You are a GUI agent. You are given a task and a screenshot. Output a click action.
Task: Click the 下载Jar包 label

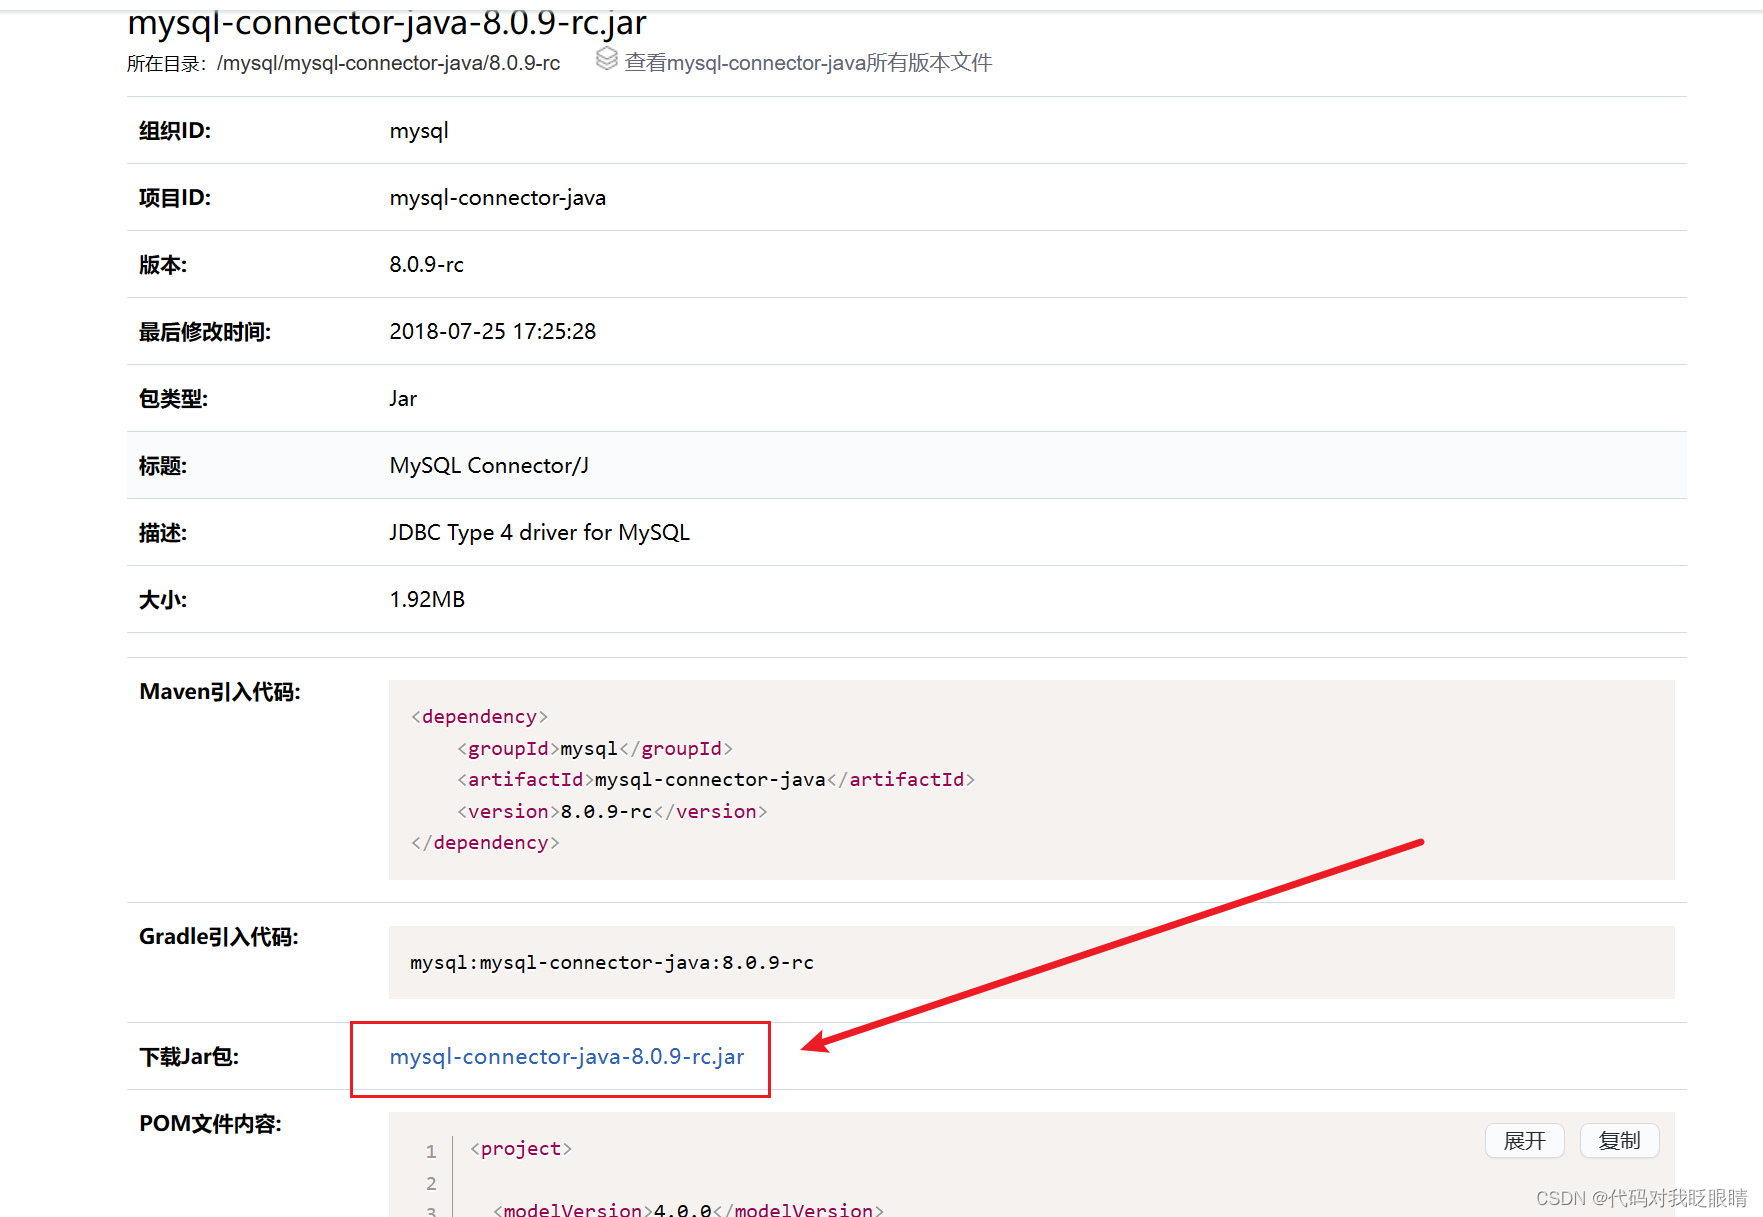pyautogui.click(x=189, y=1057)
